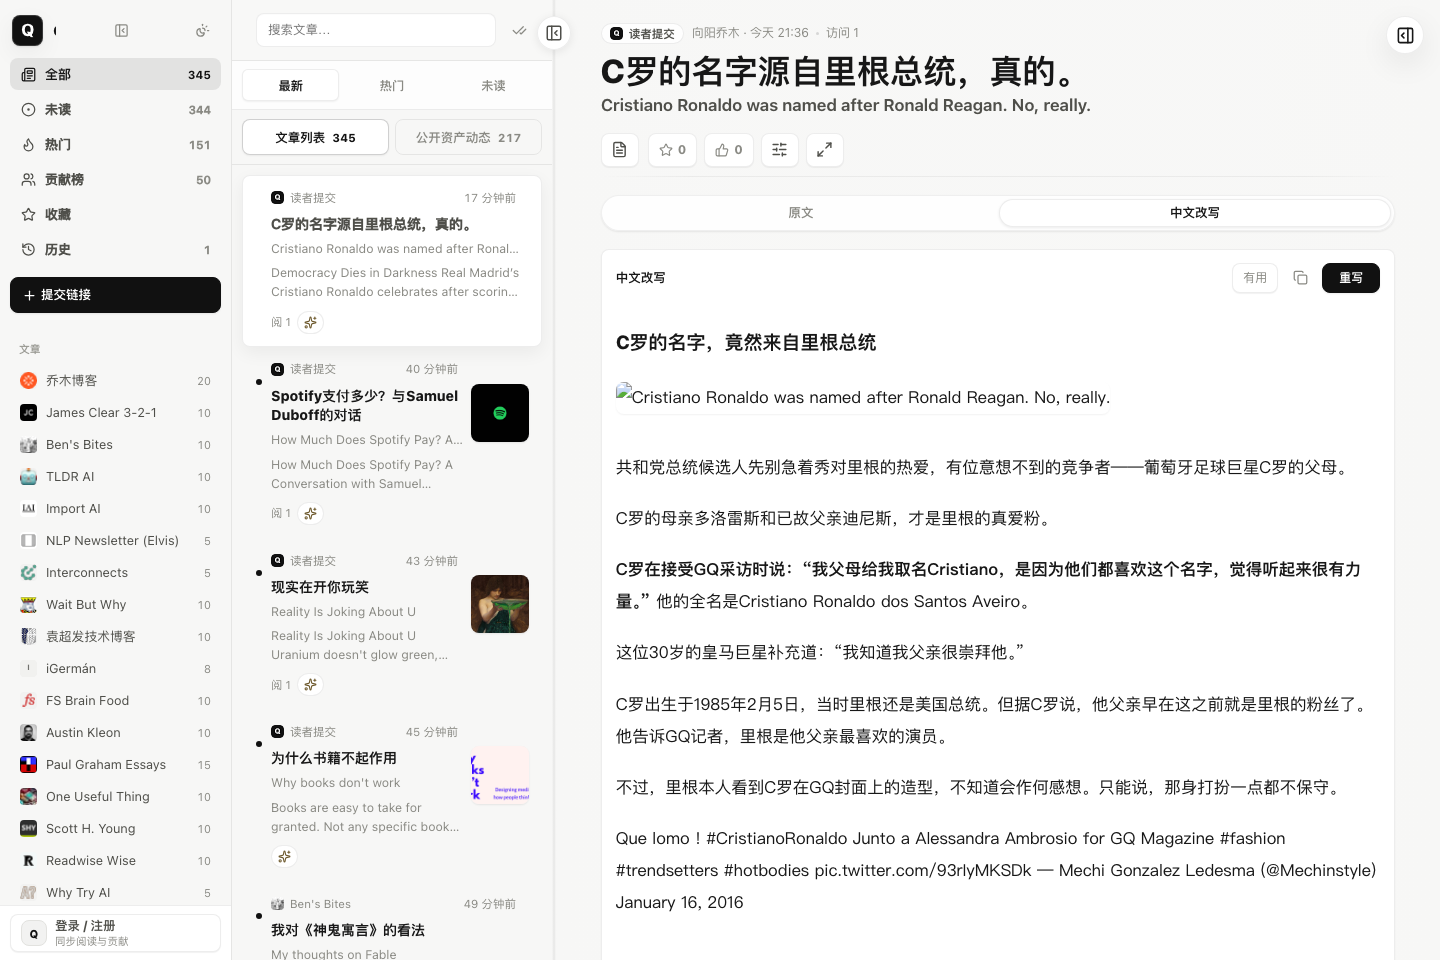Screen dimensions: 1440x960
Task: Switch to the 热门 tab in article list
Action: [392, 86]
